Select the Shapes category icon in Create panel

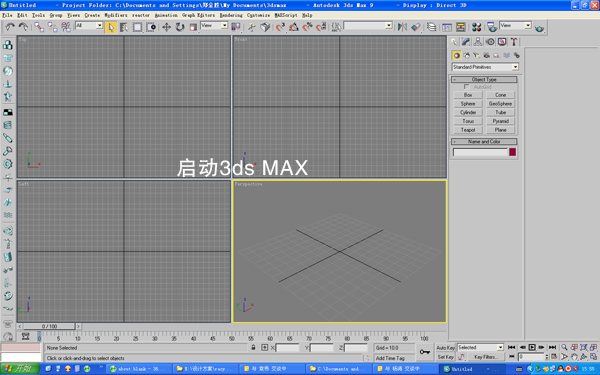pyautogui.click(x=466, y=55)
